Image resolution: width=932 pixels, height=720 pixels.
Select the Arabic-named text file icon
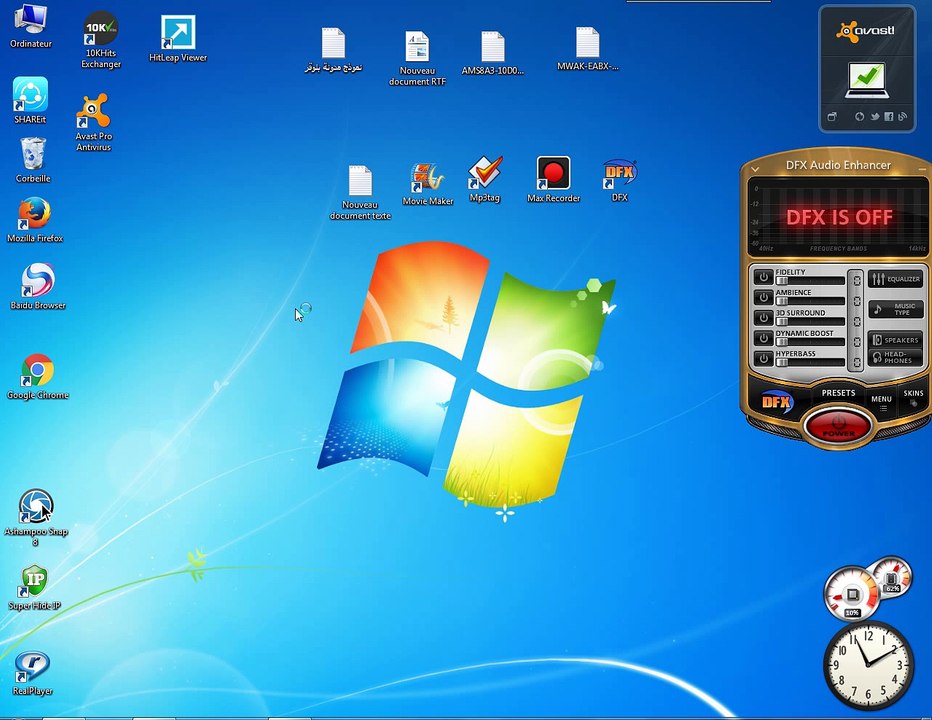333,50
